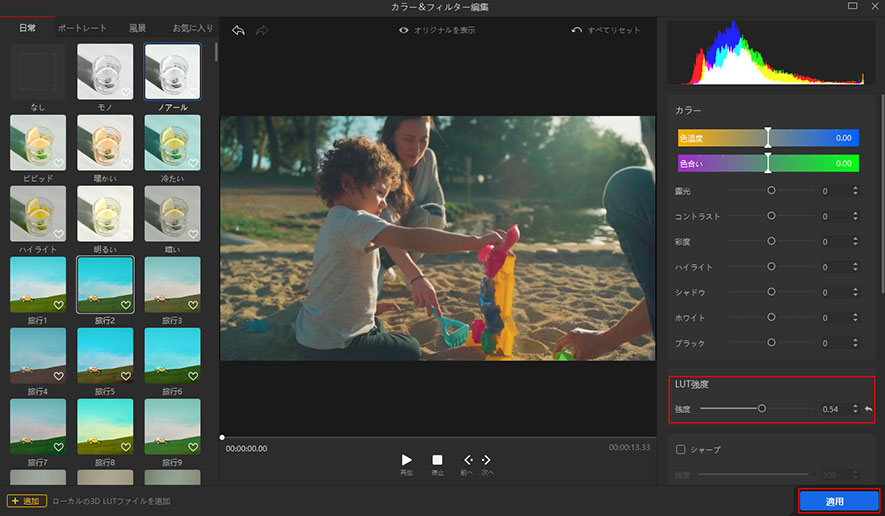
Task: Favorite the ビビッド filter via heart icon
Action: (58, 163)
